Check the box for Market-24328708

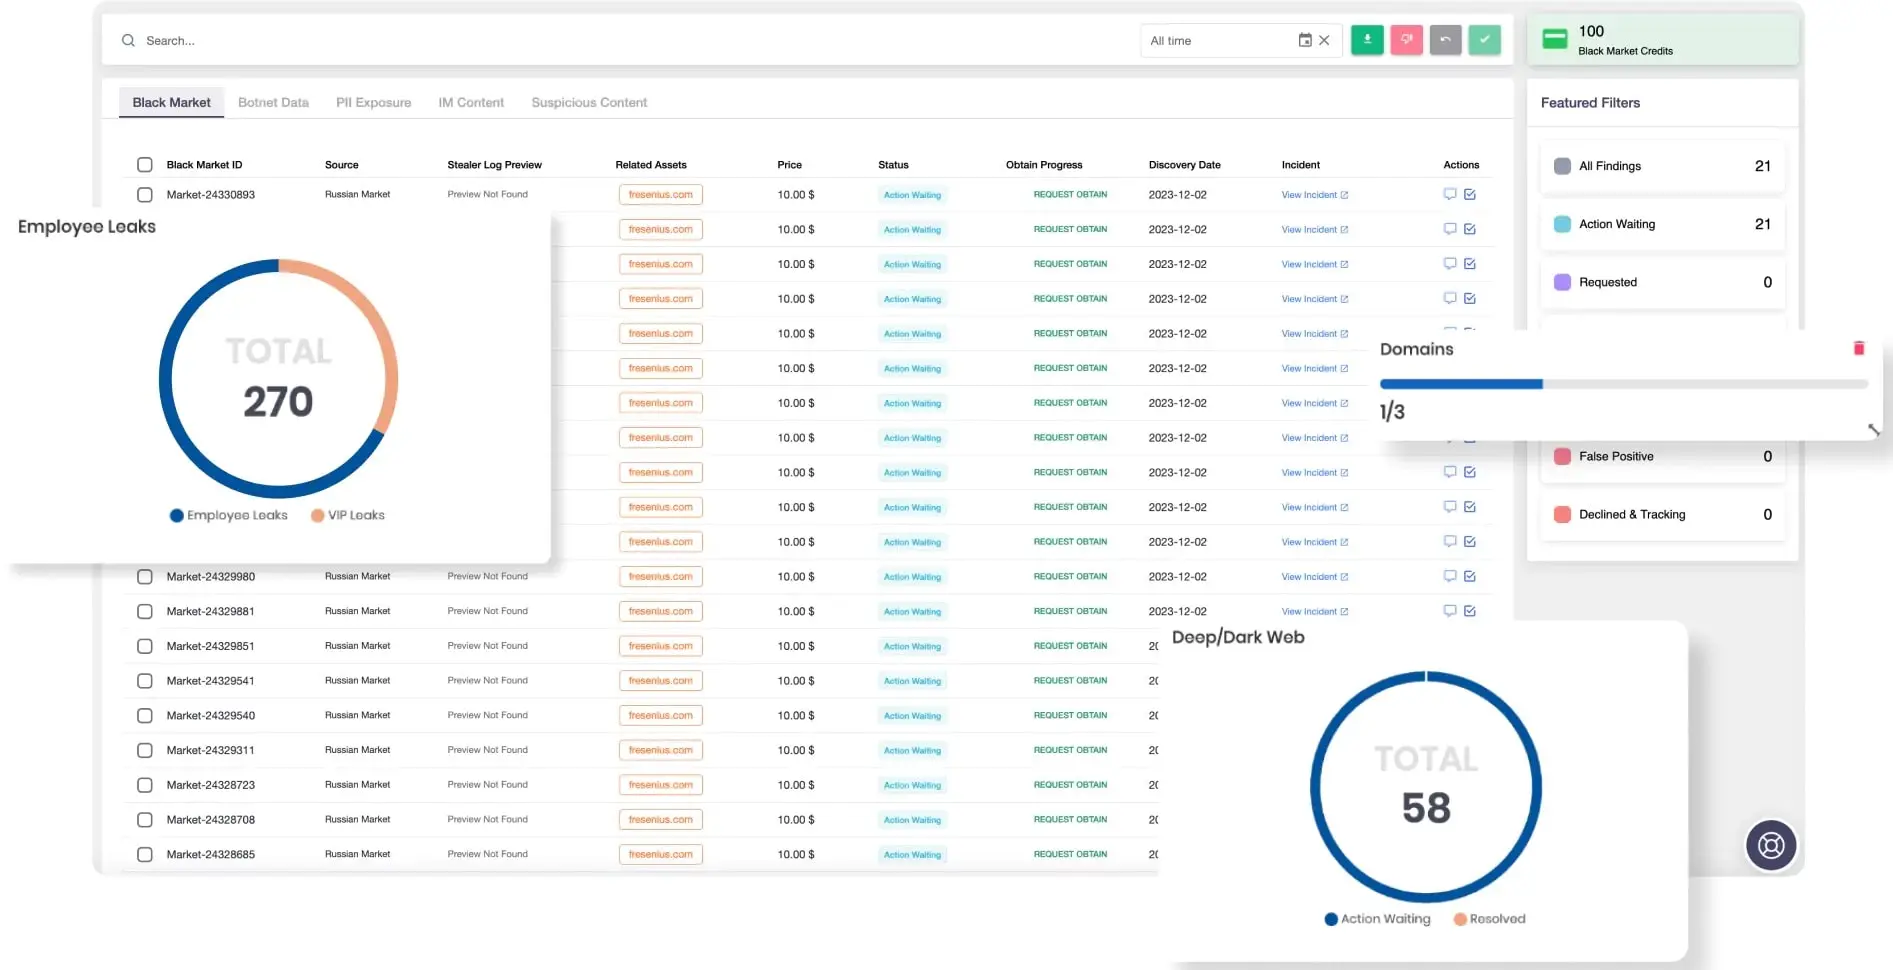pos(145,820)
